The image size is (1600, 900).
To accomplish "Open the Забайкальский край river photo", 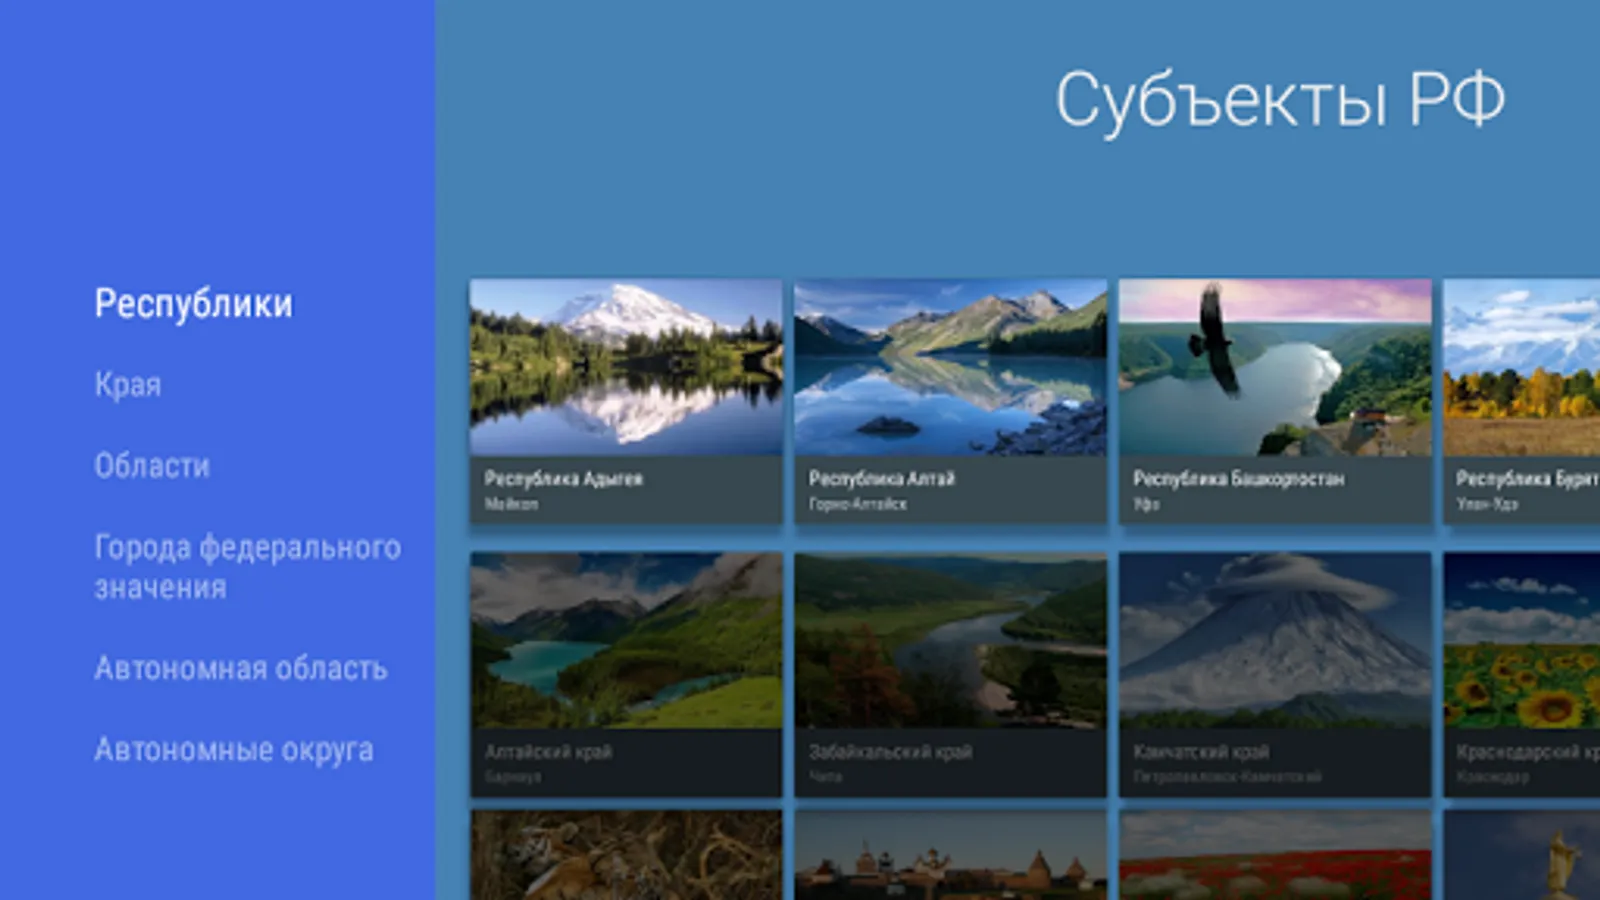I will (950, 640).
